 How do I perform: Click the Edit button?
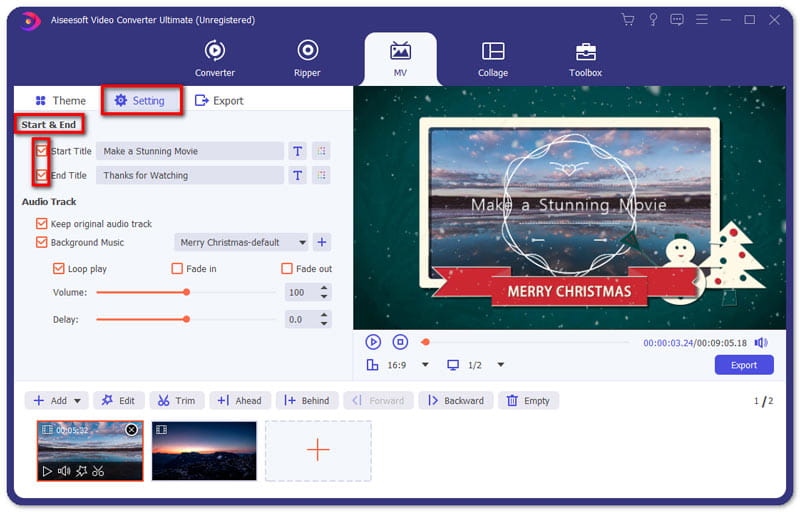118,401
